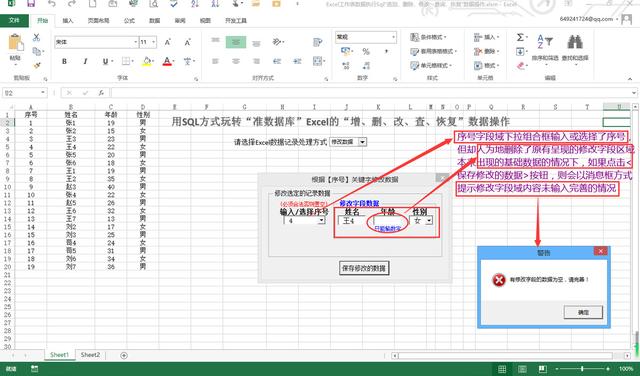The width and height of the screenshot is (640, 376).
Task: Toggle wrap text
Action: [318, 42]
